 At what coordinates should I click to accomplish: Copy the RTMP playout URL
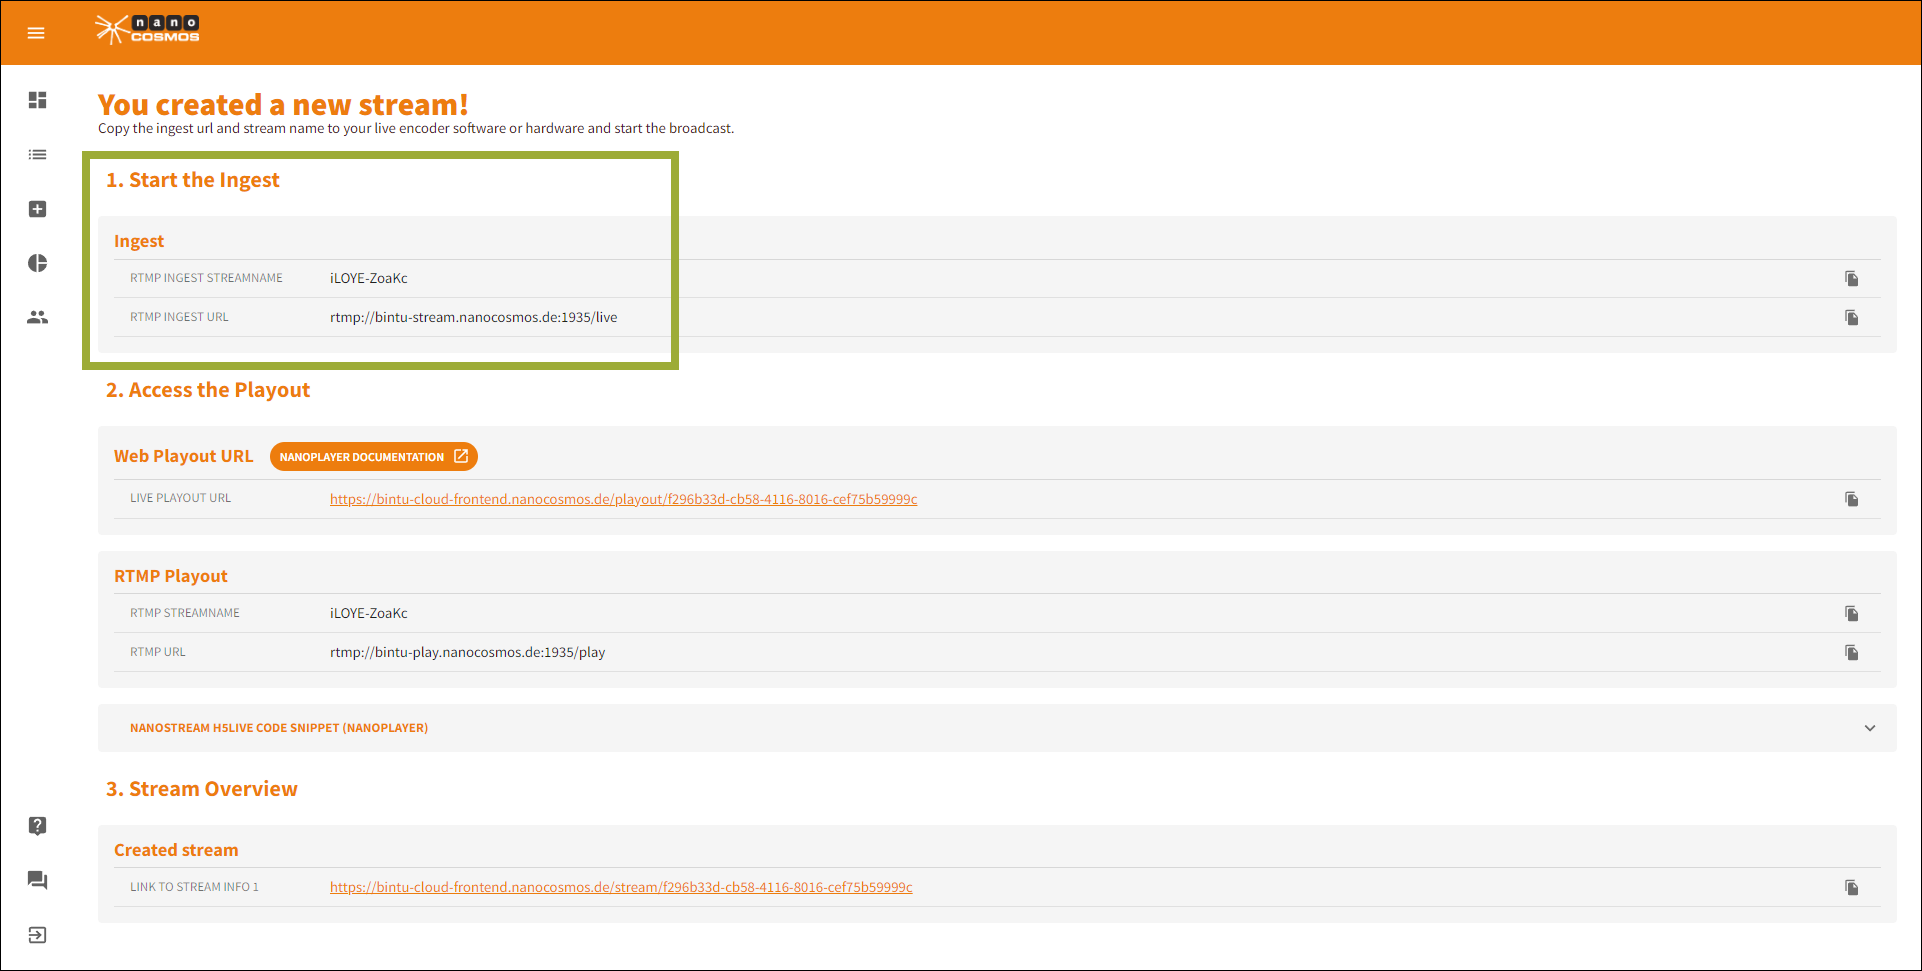coord(1851,653)
